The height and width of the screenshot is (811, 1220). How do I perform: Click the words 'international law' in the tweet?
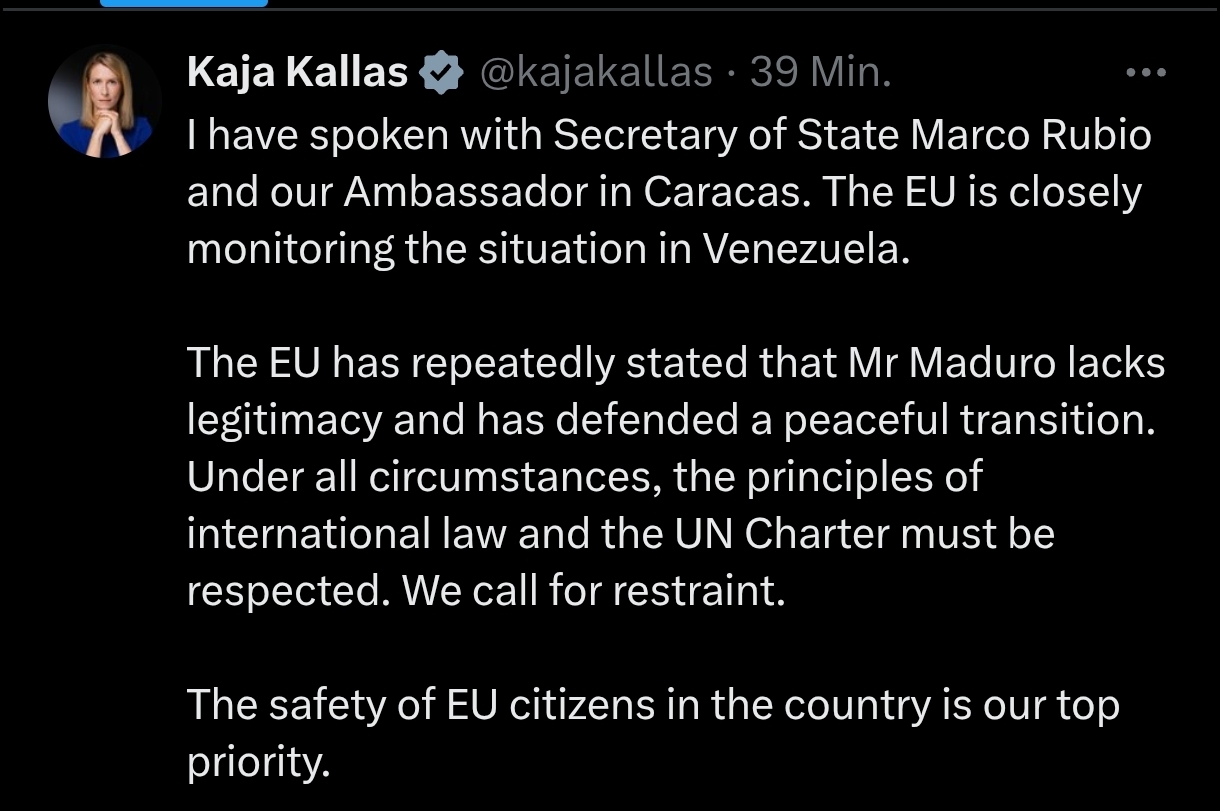tap(314, 534)
